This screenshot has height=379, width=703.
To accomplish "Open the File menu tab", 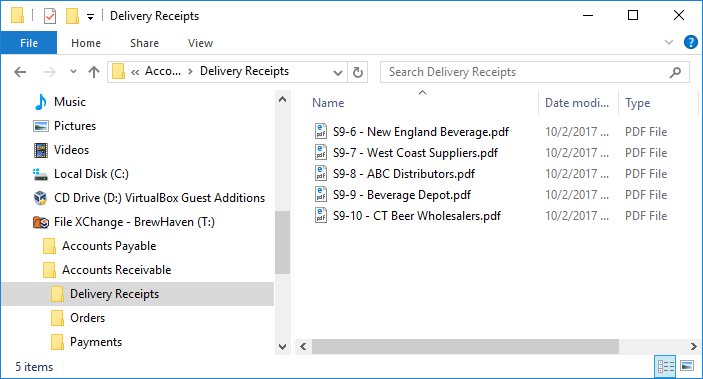I will pos(29,43).
